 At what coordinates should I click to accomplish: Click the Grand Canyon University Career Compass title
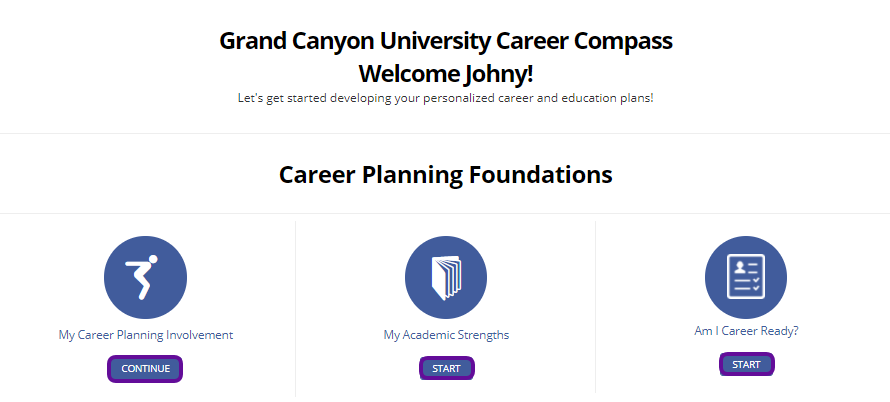(446, 41)
